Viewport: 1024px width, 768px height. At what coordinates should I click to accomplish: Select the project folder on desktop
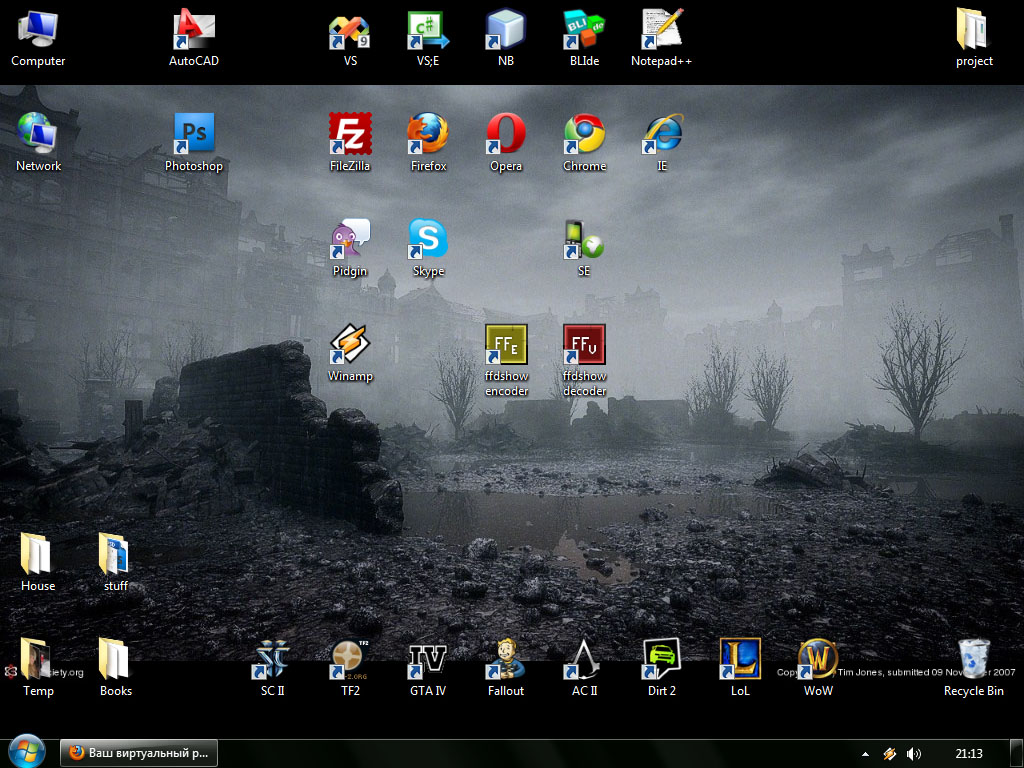[973, 30]
